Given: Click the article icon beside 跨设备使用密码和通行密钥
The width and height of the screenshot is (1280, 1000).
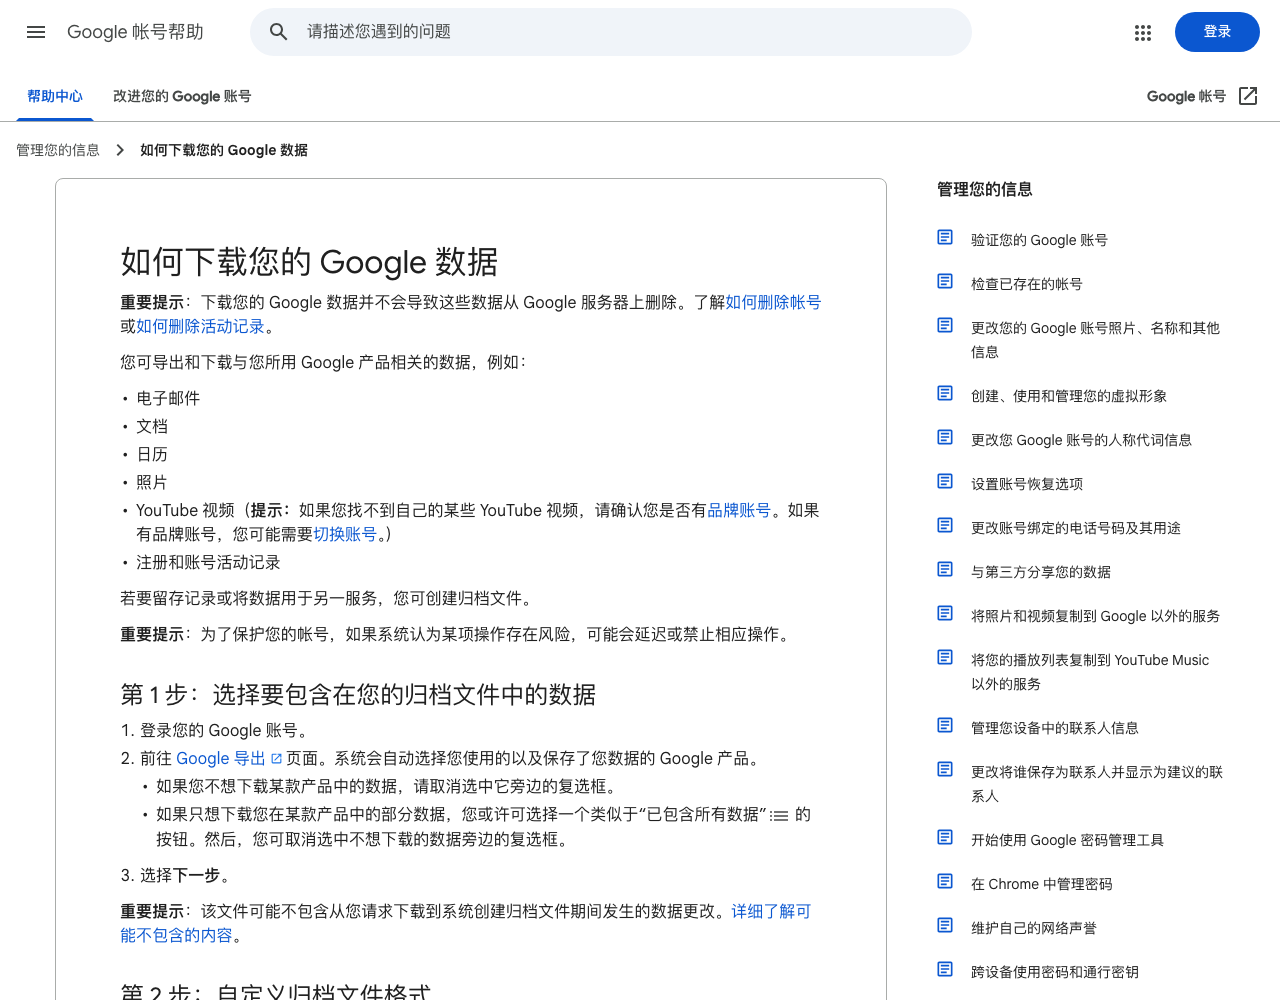Looking at the screenshot, I should click(945, 969).
